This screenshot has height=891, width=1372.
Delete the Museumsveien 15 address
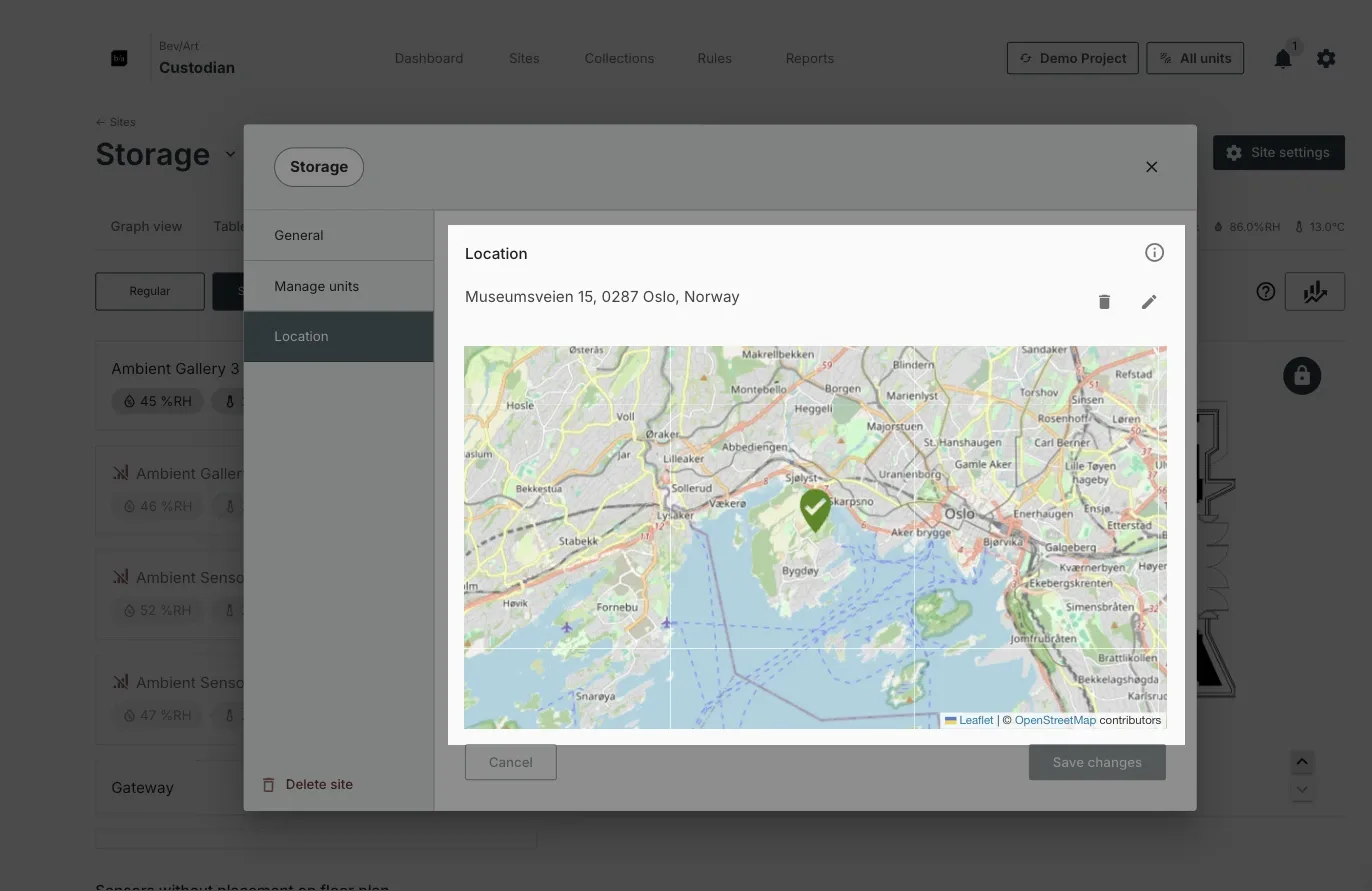1104,302
